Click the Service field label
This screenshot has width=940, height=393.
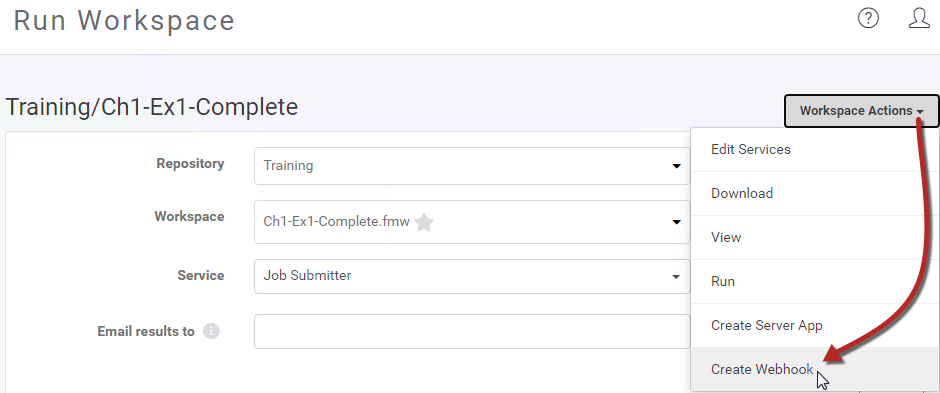pyautogui.click(x=201, y=276)
